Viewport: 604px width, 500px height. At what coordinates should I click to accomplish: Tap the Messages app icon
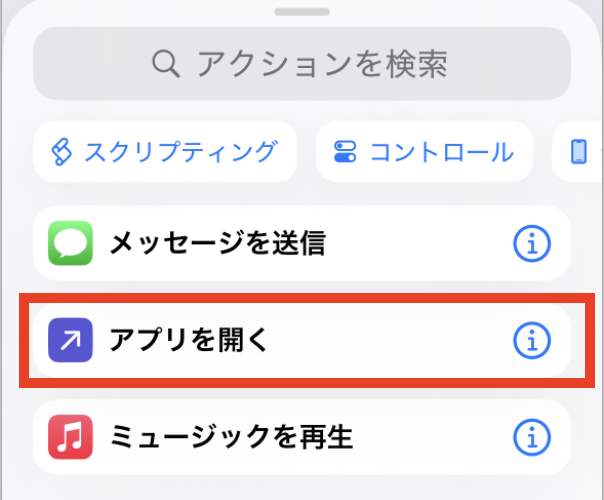point(70,242)
